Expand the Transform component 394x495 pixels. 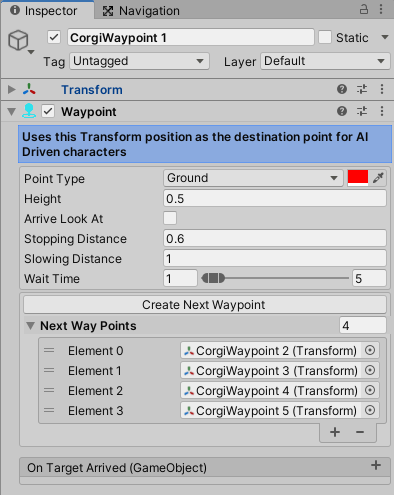point(12,89)
